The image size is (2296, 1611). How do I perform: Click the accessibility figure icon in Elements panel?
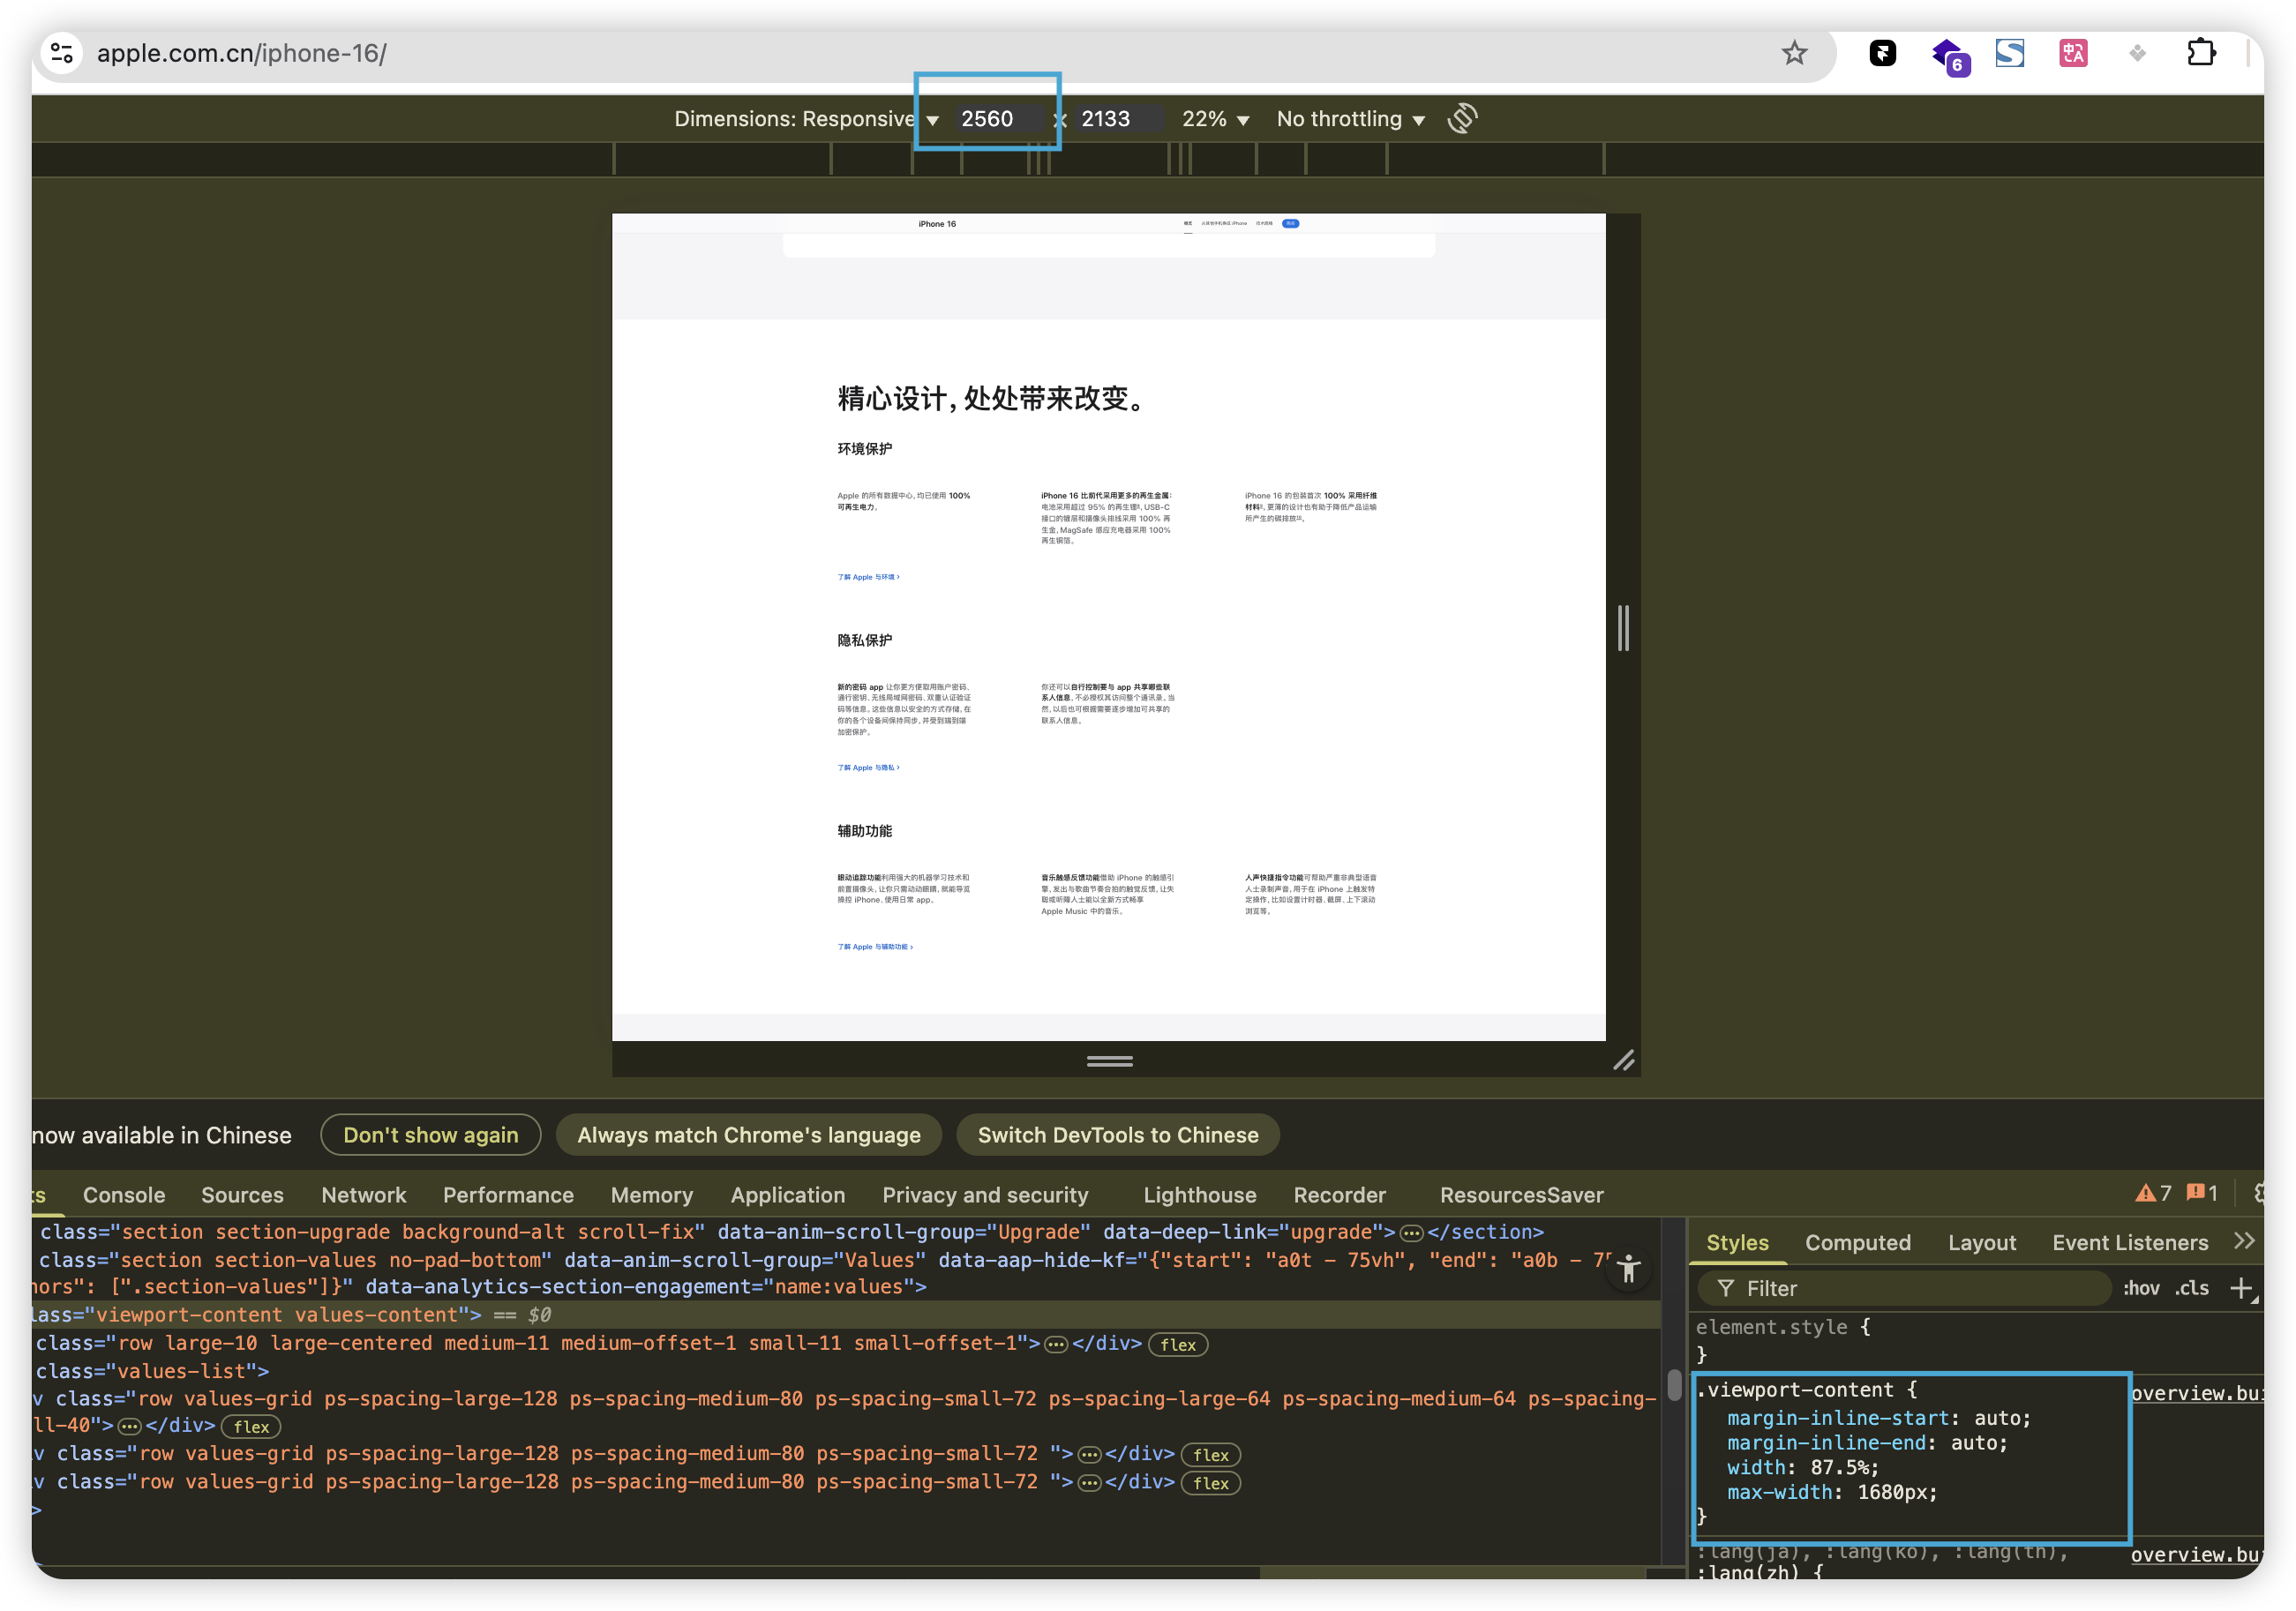tap(1628, 1268)
